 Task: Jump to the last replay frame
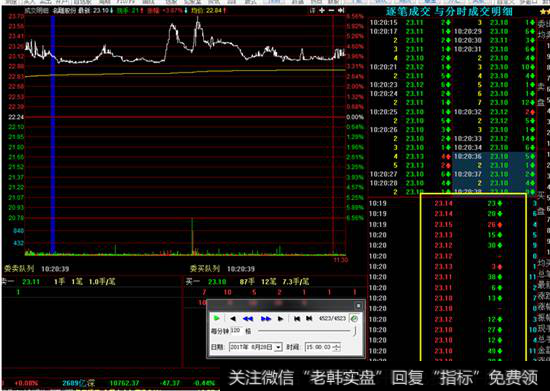click(x=309, y=318)
